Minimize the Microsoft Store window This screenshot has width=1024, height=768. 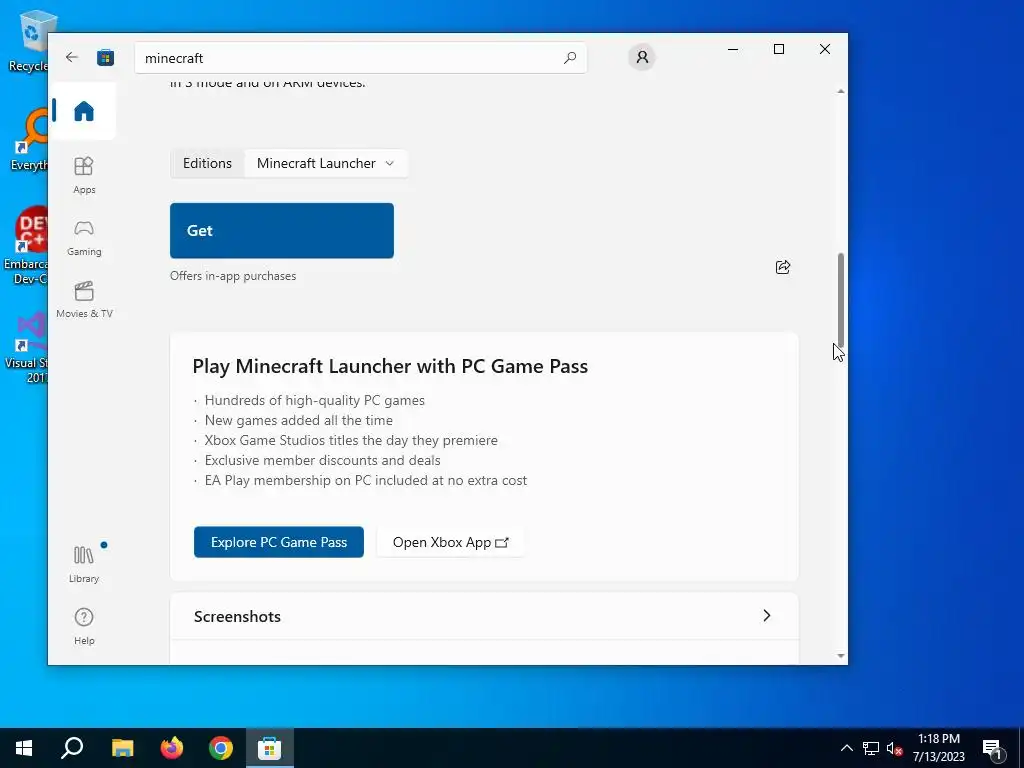click(733, 49)
